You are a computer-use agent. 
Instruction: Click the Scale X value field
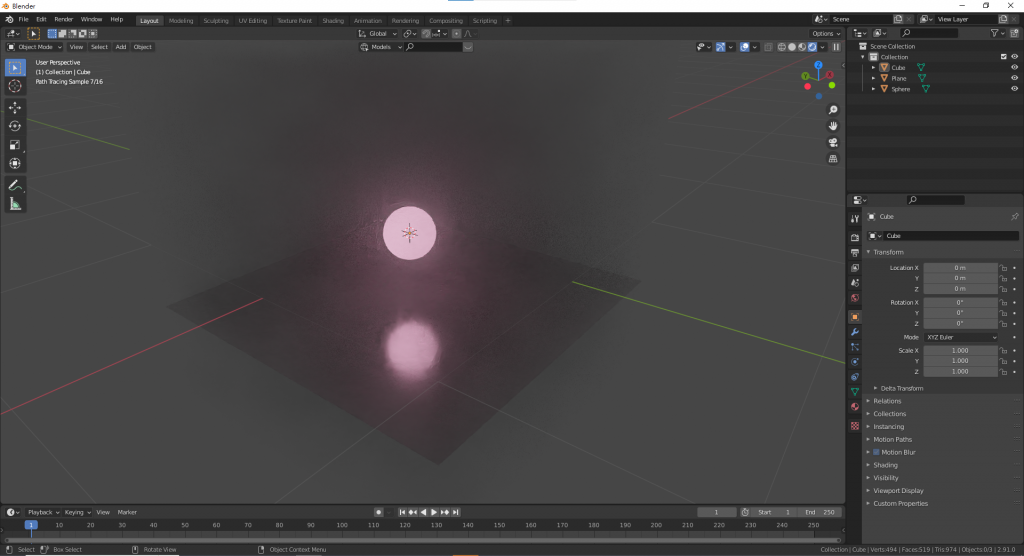pos(960,350)
